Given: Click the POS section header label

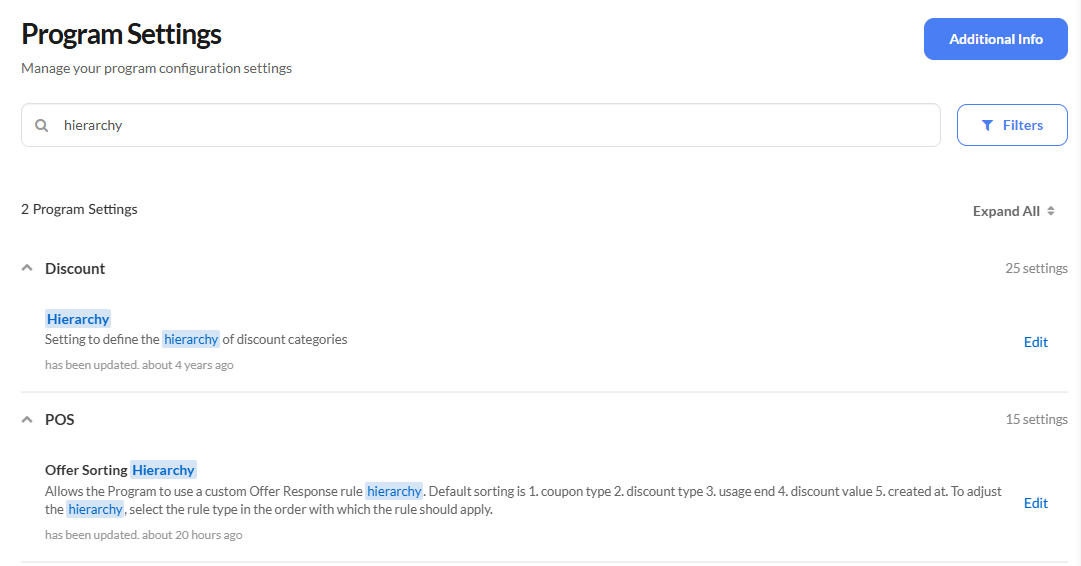Looking at the screenshot, I should (60, 419).
